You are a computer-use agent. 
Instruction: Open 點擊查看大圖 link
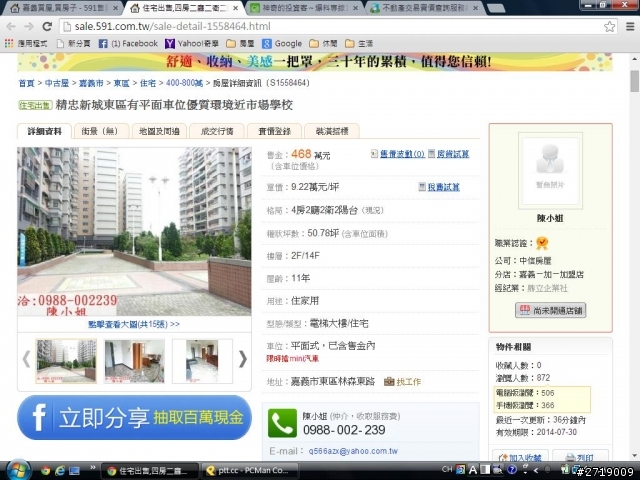(133, 324)
